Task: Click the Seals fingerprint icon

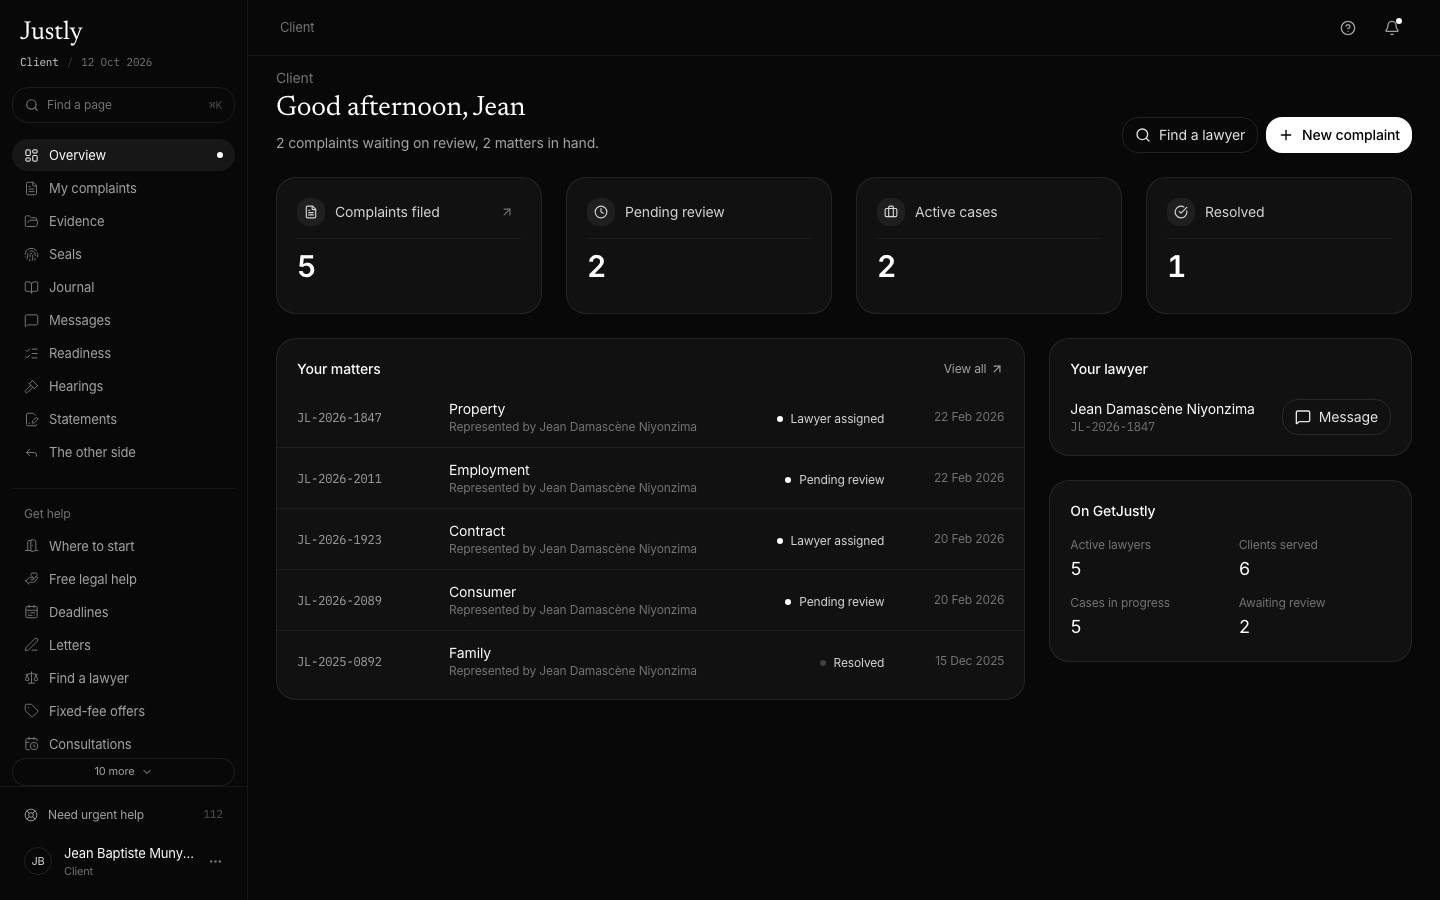Action: [x=32, y=255]
